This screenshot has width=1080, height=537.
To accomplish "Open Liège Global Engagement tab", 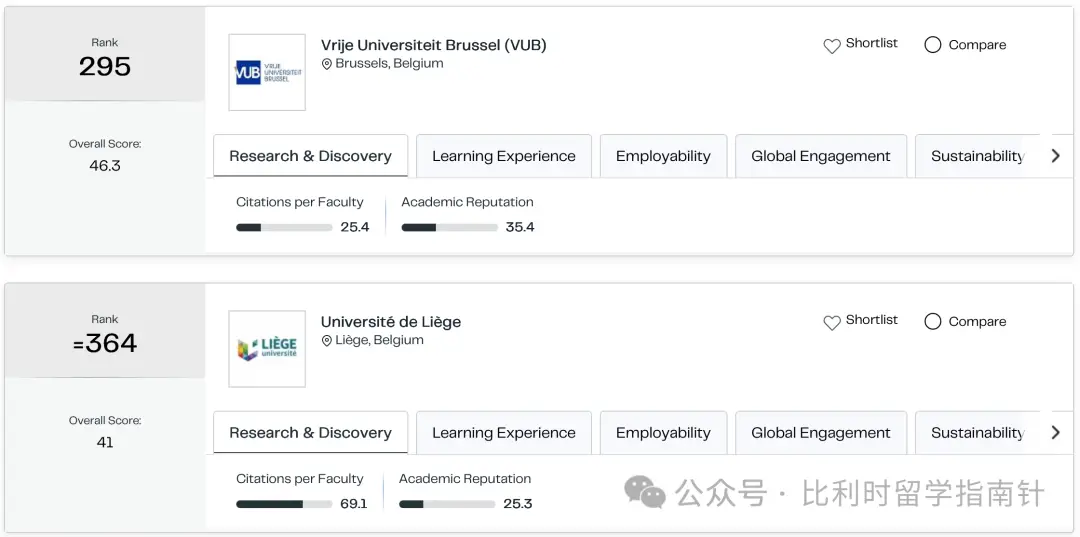I will 821,433.
